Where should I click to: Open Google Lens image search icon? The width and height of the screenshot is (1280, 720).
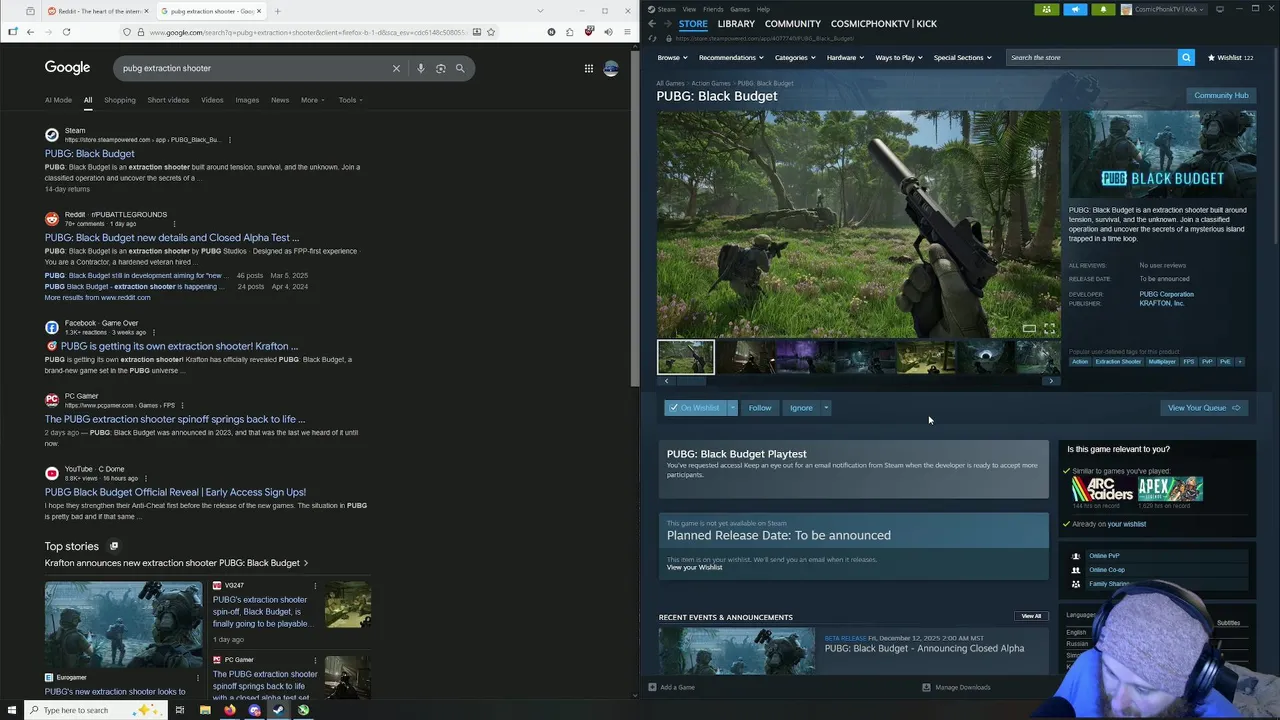[x=440, y=68]
